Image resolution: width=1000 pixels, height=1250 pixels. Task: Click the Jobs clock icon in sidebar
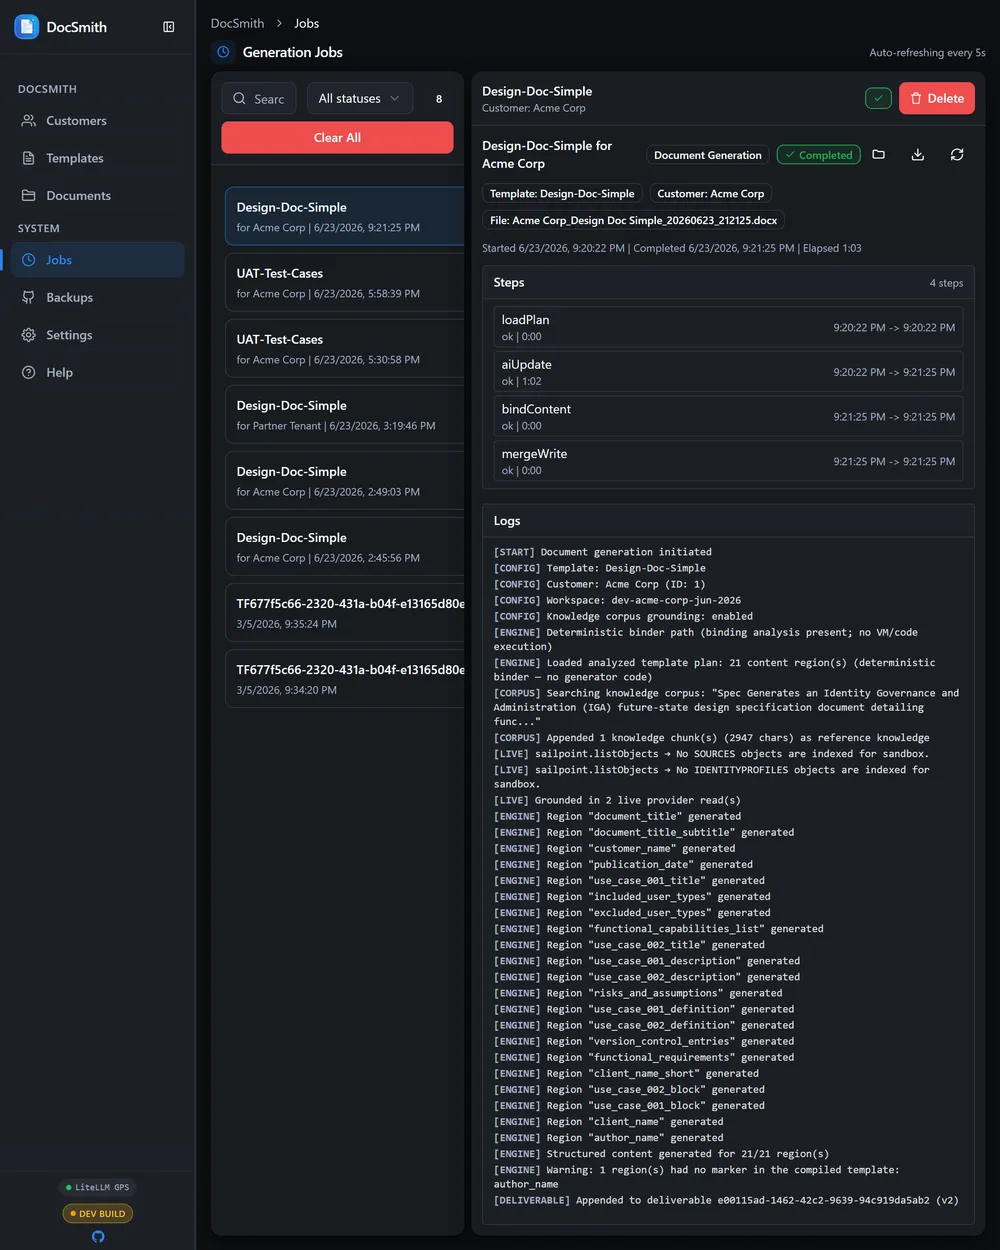29,260
